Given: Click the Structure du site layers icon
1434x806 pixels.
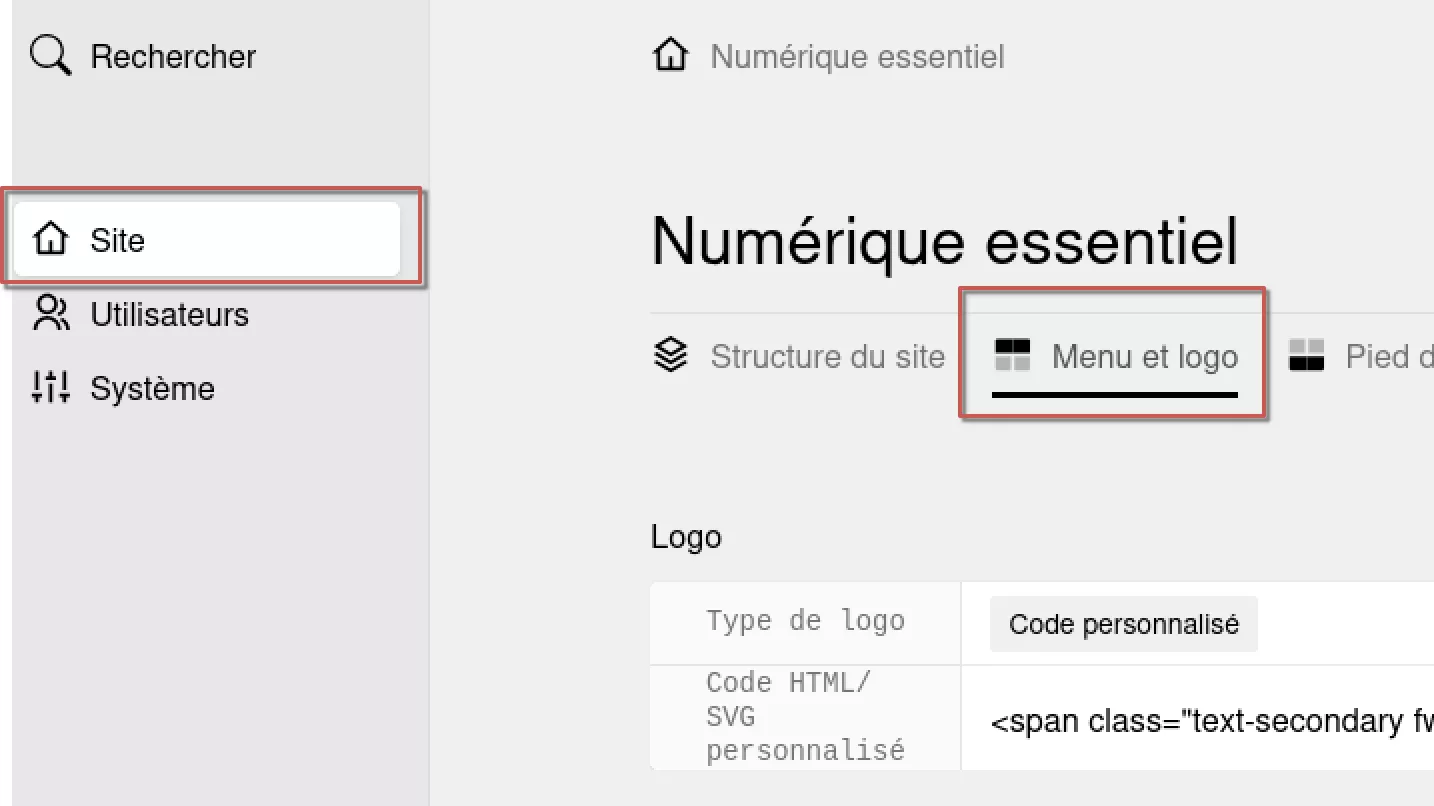Looking at the screenshot, I should tap(670, 355).
